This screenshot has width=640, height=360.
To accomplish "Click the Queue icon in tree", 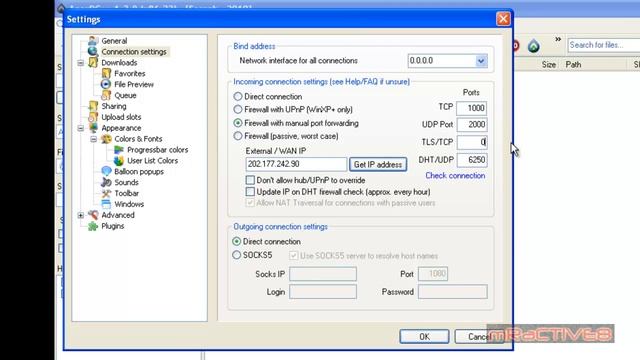I will coord(106,95).
